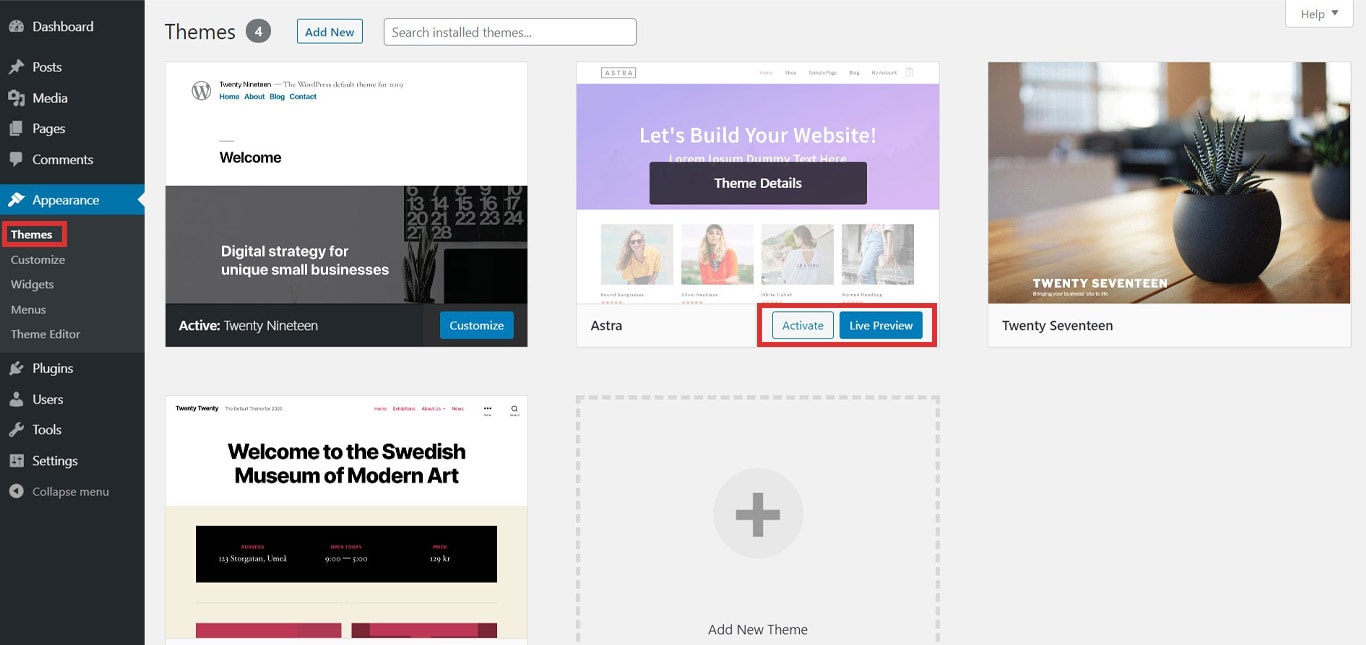
Task: Click the Themes page heading
Action: pyautogui.click(x=200, y=32)
